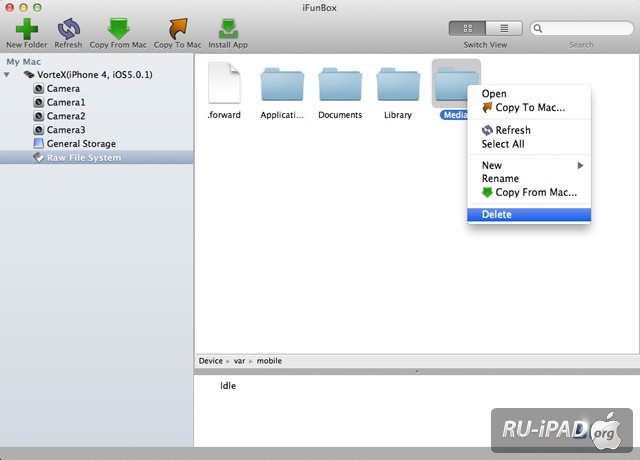Click var in the path bar
This screenshot has height=460, width=640.
click(240, 361)
